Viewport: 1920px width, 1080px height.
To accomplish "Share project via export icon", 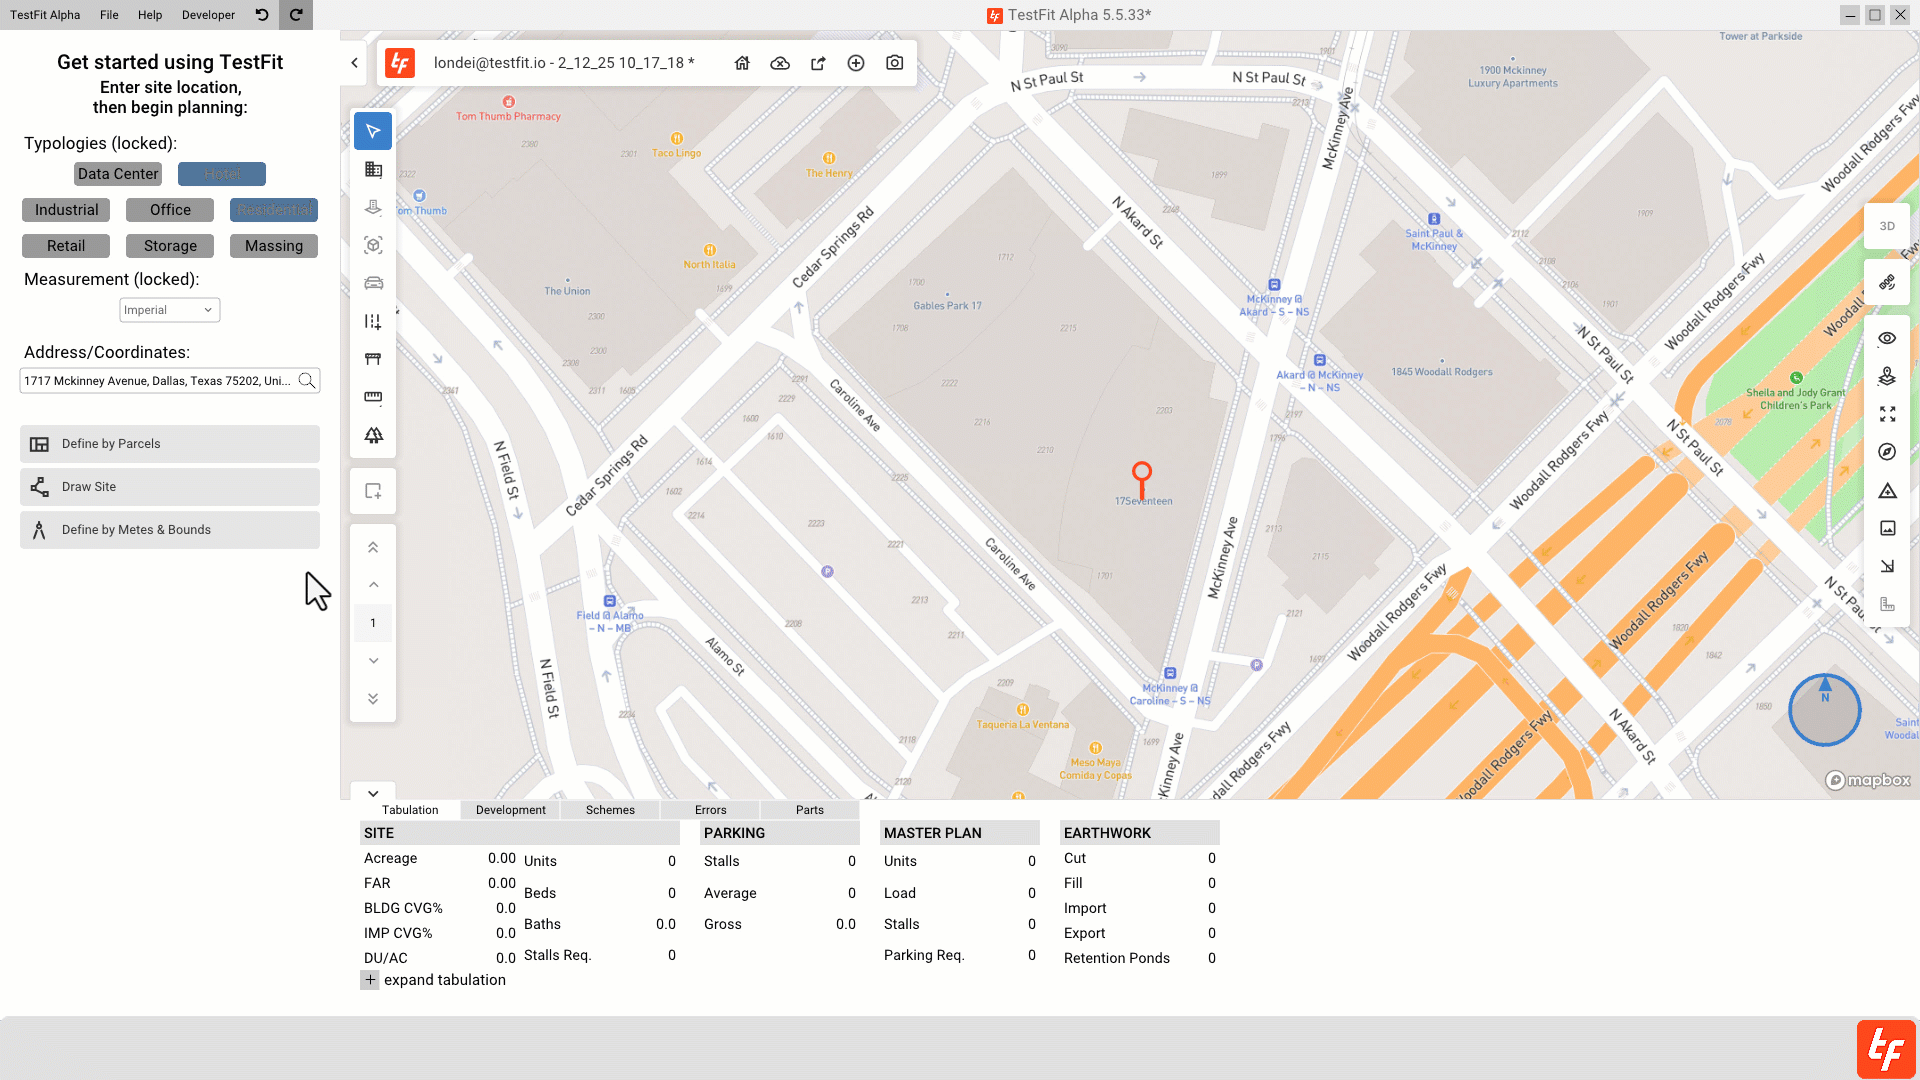I will (x=818, y=63).
